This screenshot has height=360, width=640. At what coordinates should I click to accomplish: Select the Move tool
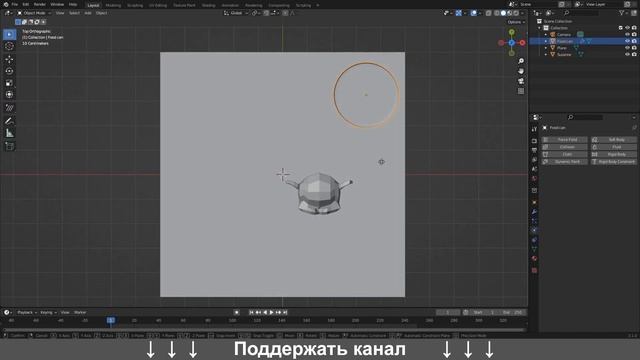[9, 59]
